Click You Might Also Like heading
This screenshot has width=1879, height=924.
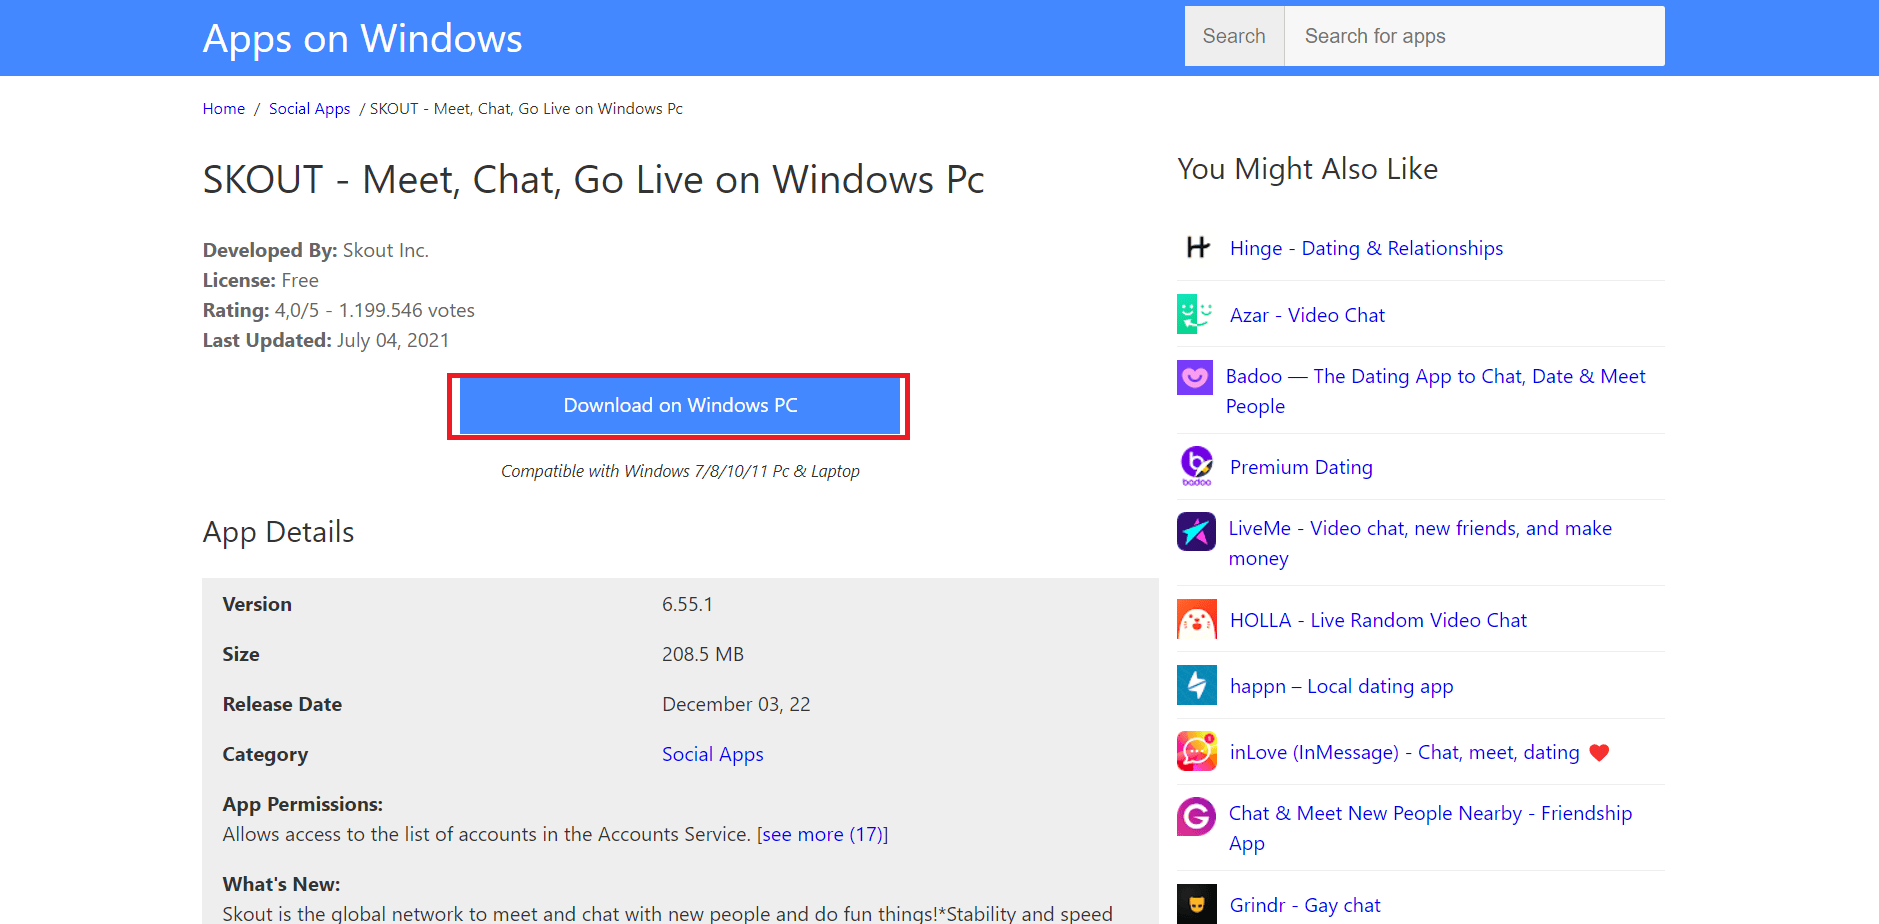(x=1308, y=169)
